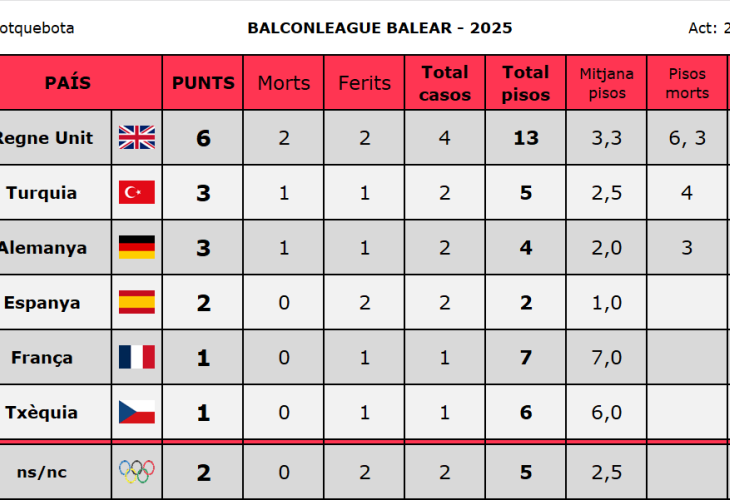Image resolution: width=730 pixels, height=500 pixels.
Task: Click the Morts column header
Action: (x=284, y=83)
